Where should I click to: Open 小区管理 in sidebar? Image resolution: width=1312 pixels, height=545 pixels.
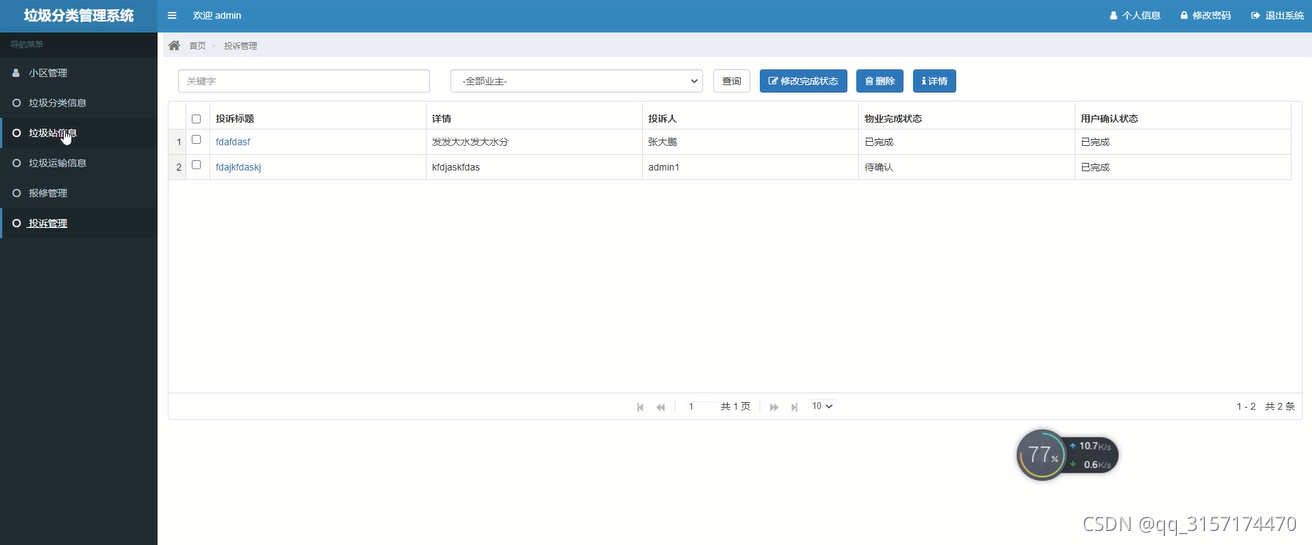tap(79, 73)
